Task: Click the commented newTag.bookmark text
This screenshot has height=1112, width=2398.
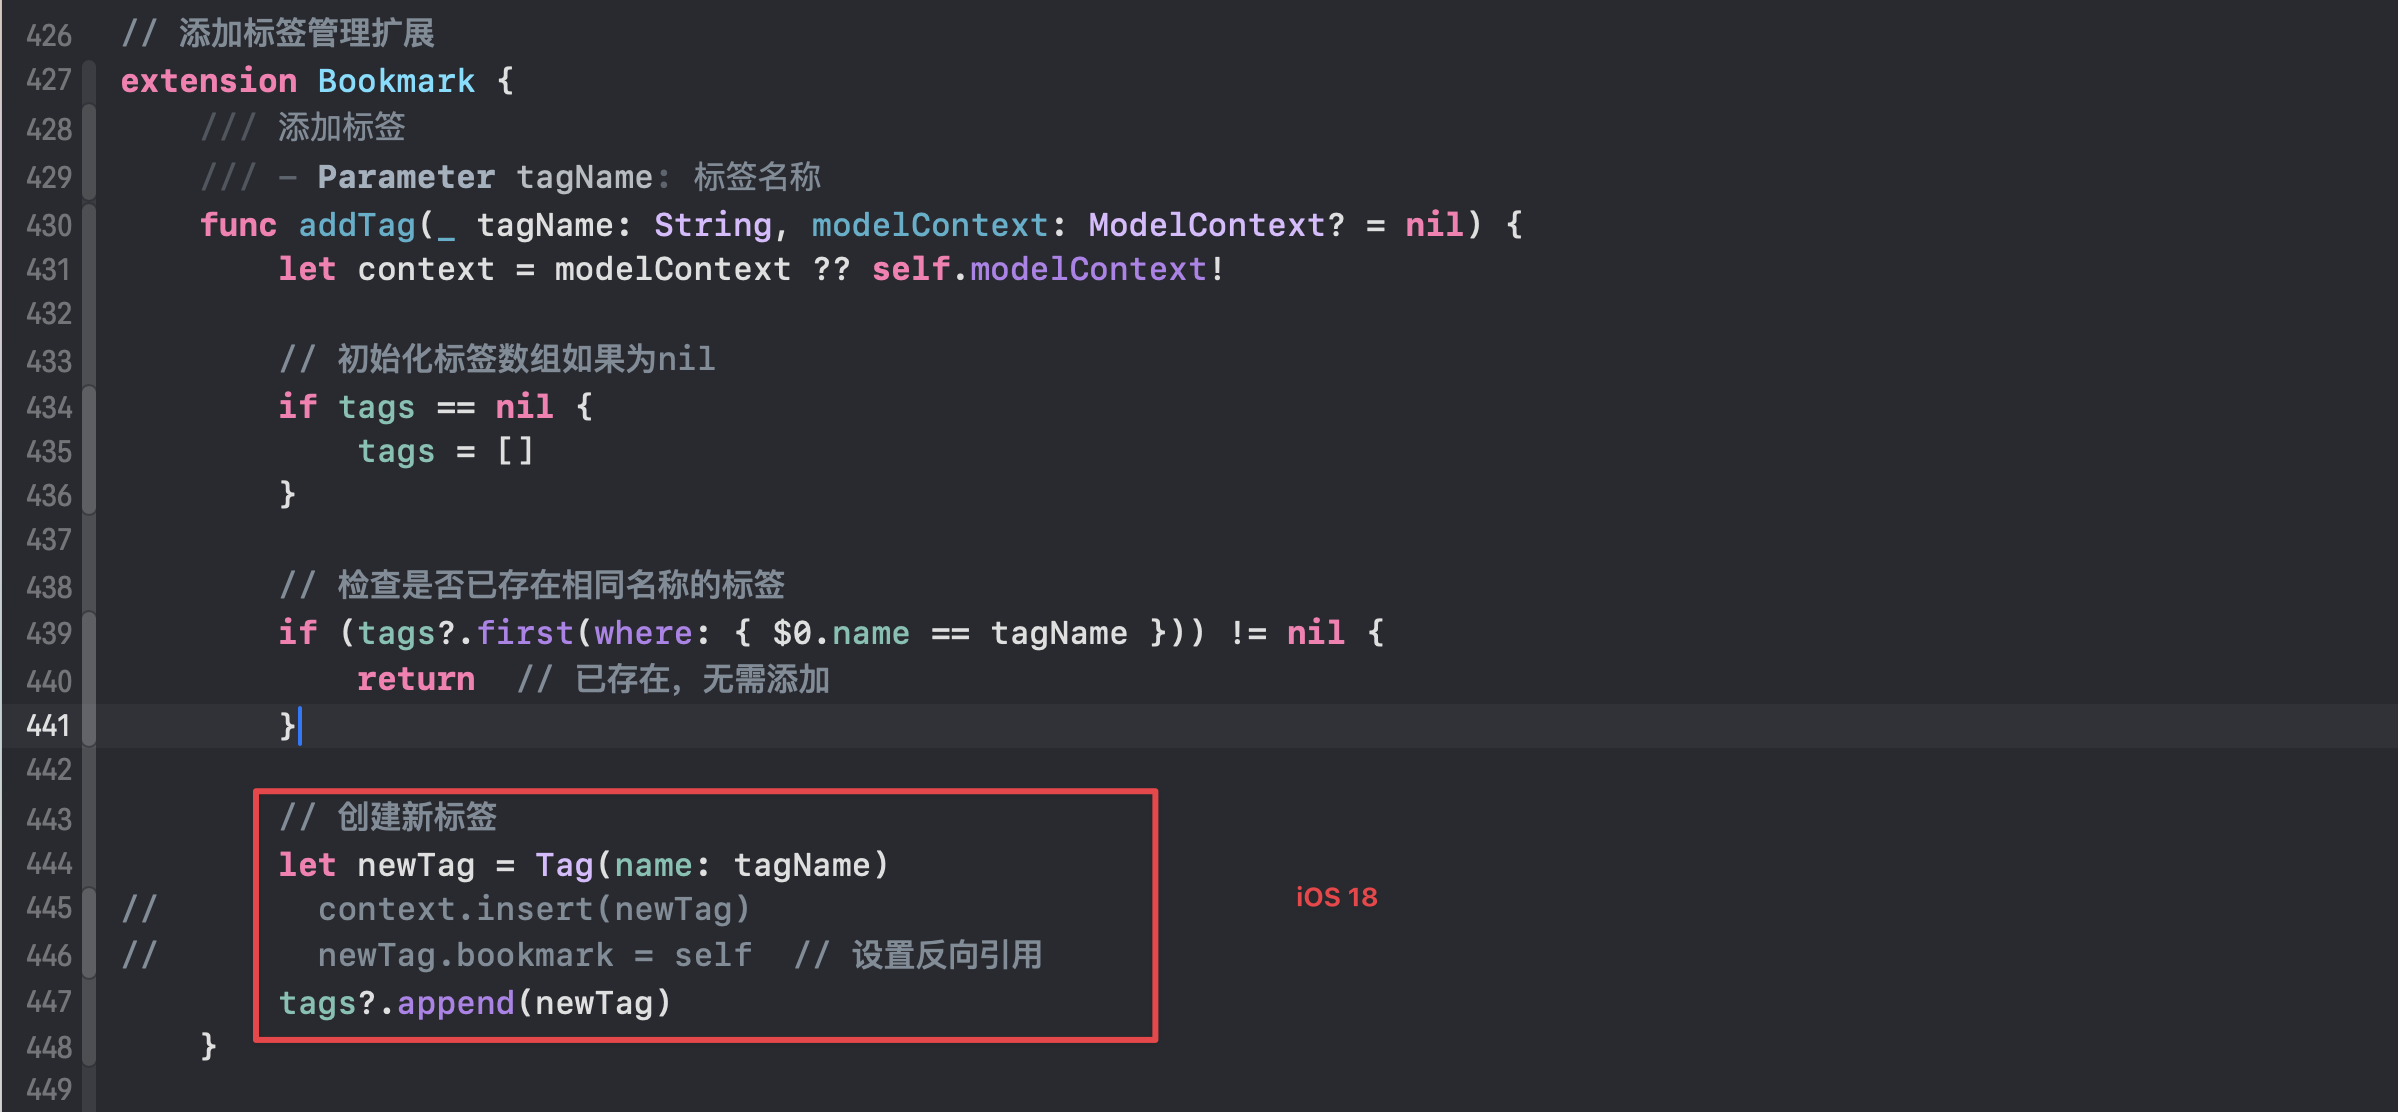Action: [465, 955]
